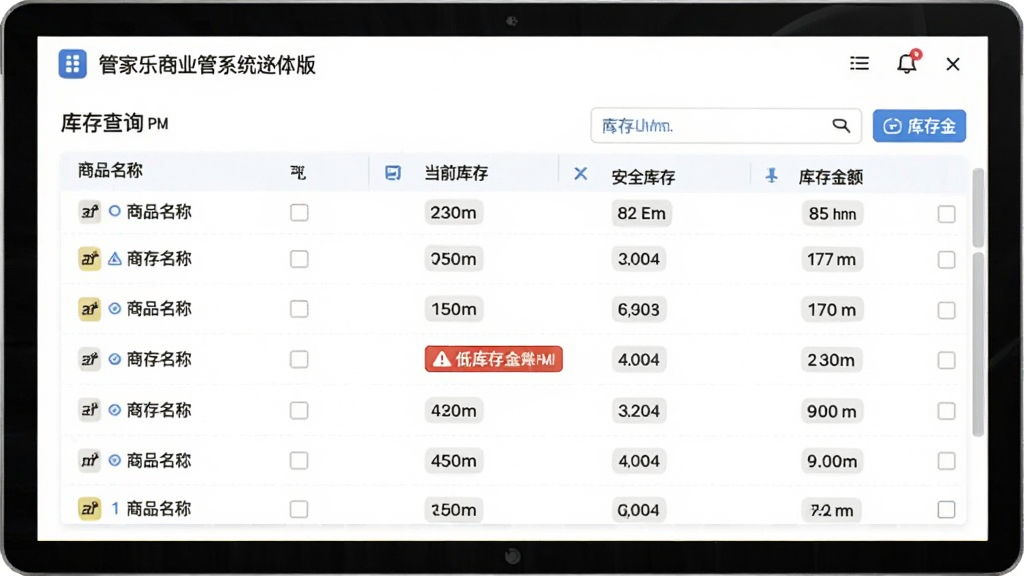This screenshot has height=576, width=1024.
Task: Select the 420m current stock cell
Action: pyautogui.click(x=454, y=411)
